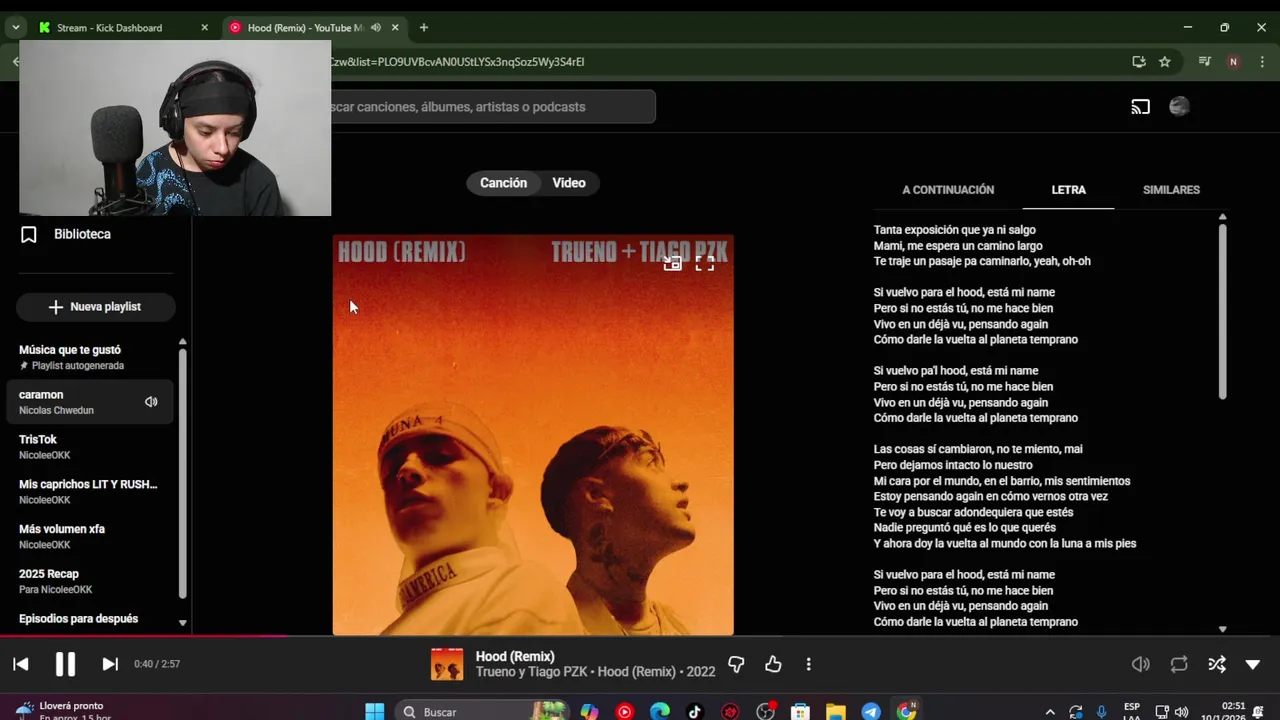The image size is (1280, 720).
Task: Click Trueno y Tiago PZK artist text
Action: click(531, 672)
